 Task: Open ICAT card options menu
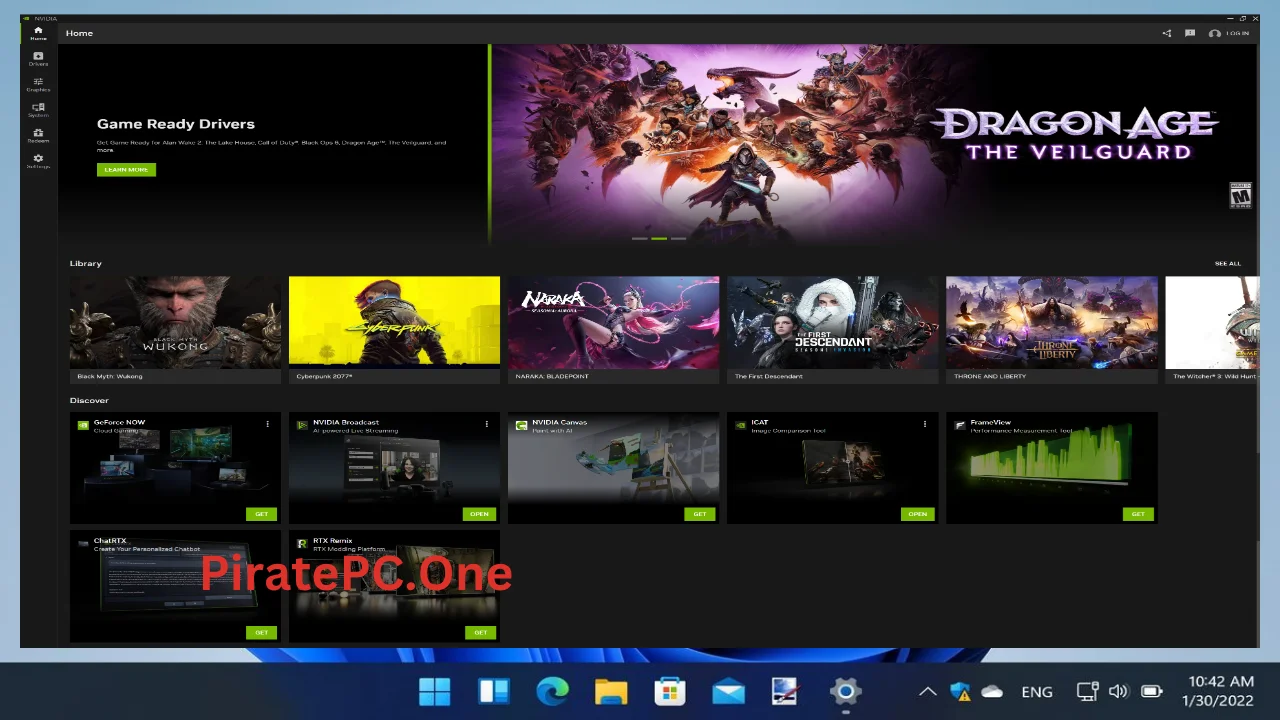[x=924, y=424]
